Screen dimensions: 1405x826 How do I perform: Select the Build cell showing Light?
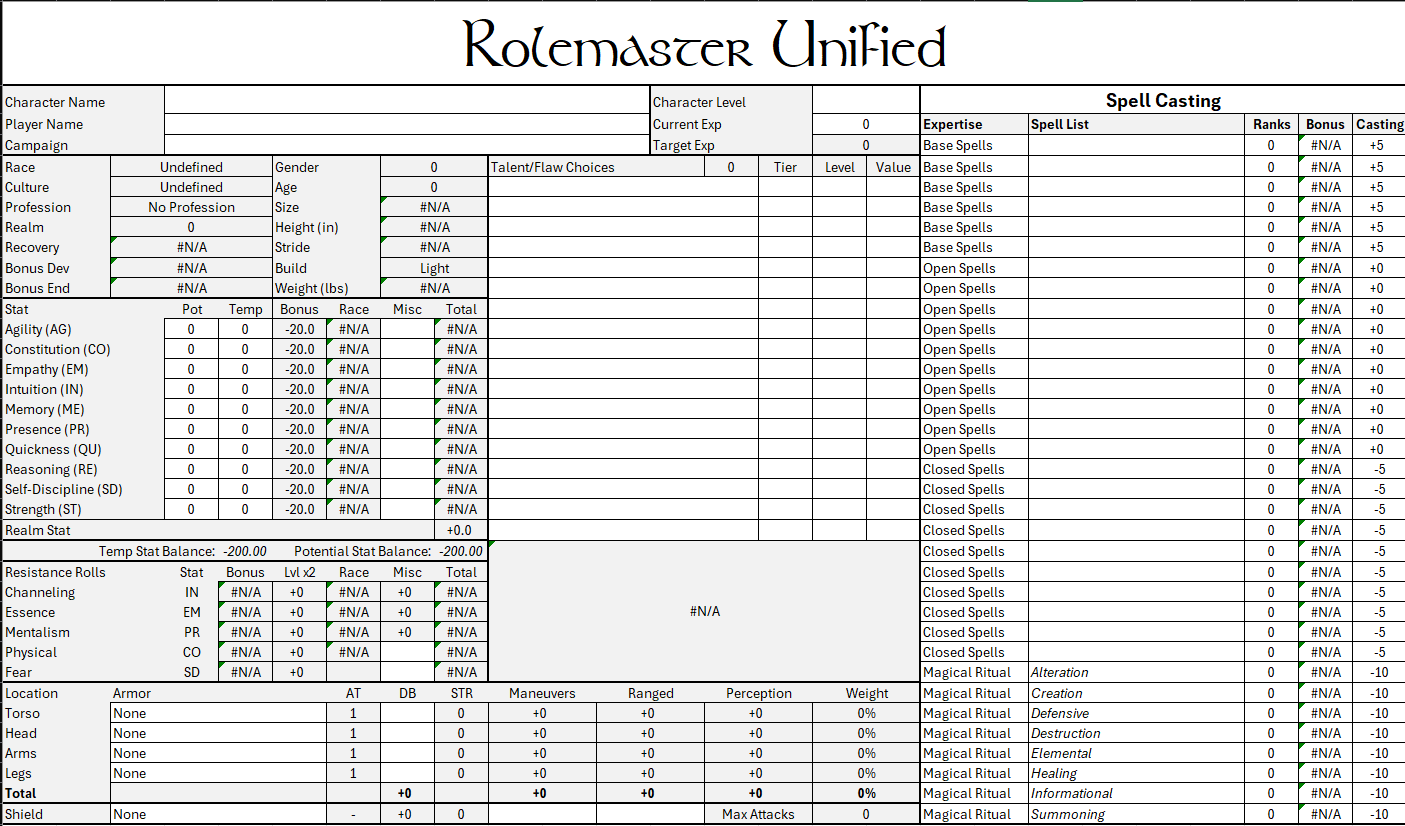(434, 268)
